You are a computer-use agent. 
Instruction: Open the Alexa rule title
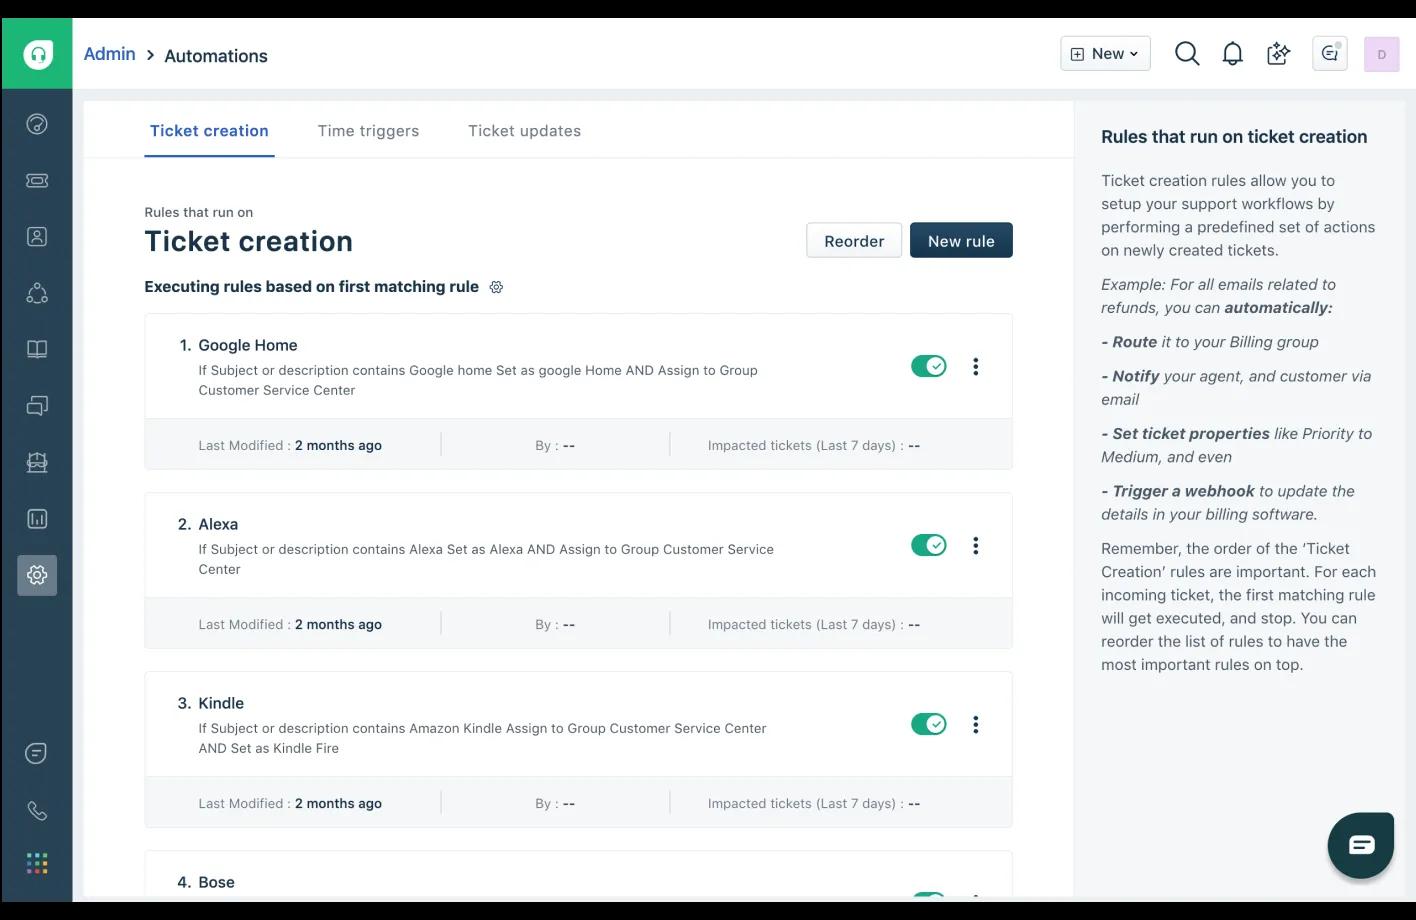coord(218,524)
